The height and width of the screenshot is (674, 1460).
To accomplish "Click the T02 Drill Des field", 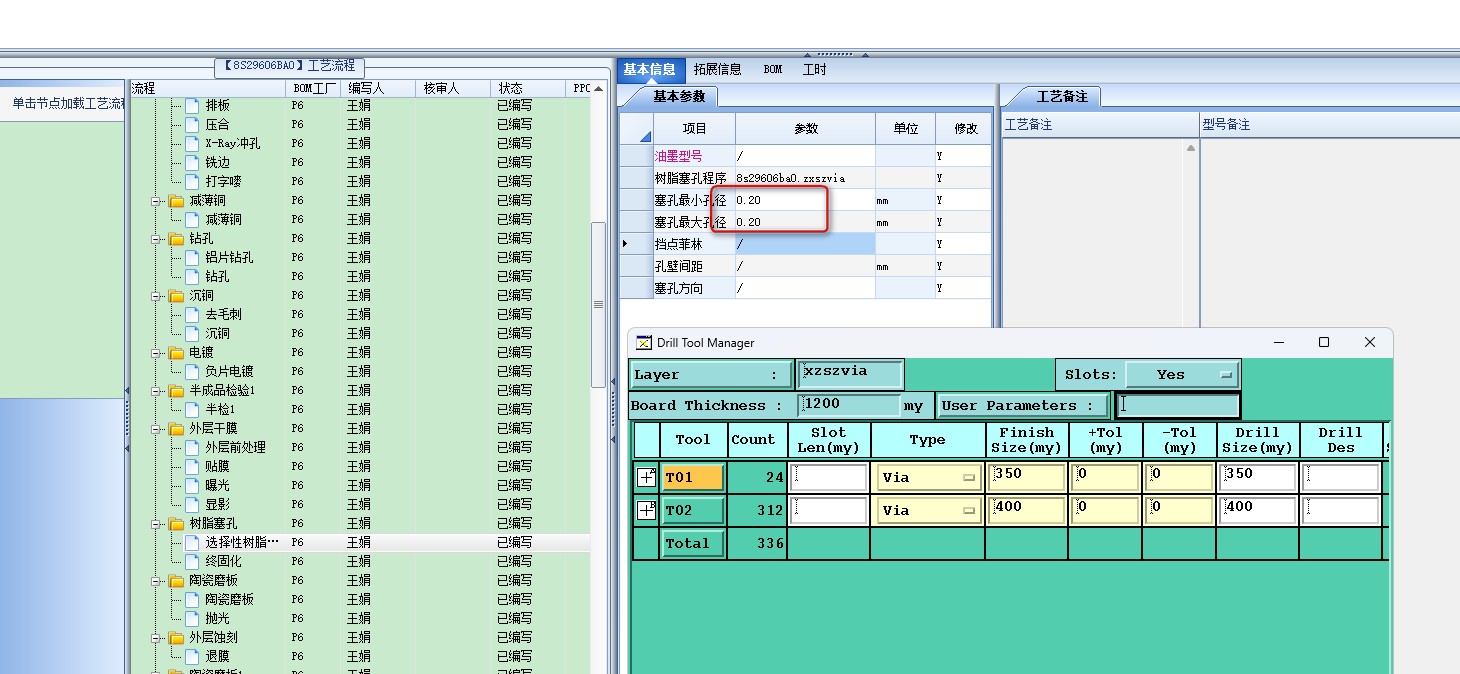I will (x=1341, y=510).
